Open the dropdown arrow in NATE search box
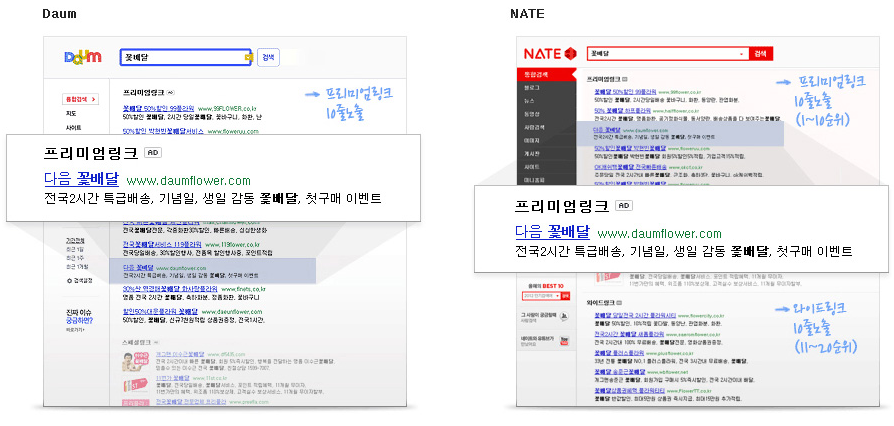This screenshot has height=426, width=894. [742, 54]
